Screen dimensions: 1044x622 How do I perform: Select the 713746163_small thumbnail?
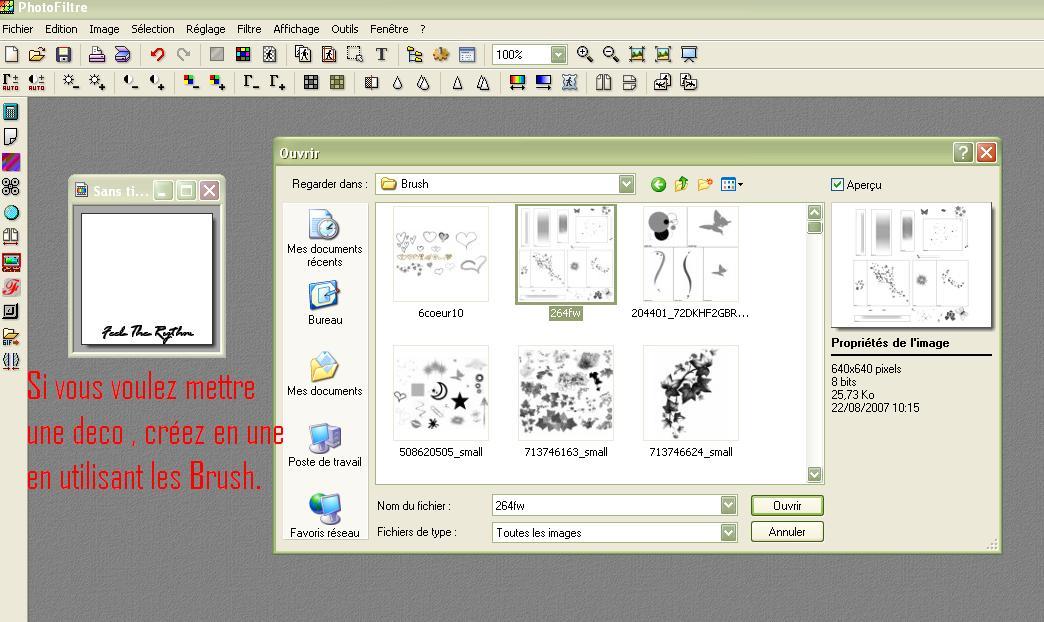click(566, 393)
